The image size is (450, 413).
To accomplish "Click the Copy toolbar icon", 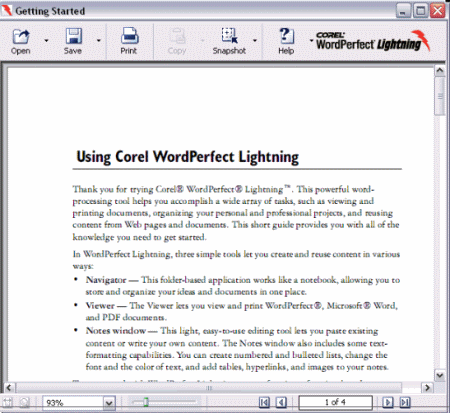I will pyautogui.click(x=177, y=36).
